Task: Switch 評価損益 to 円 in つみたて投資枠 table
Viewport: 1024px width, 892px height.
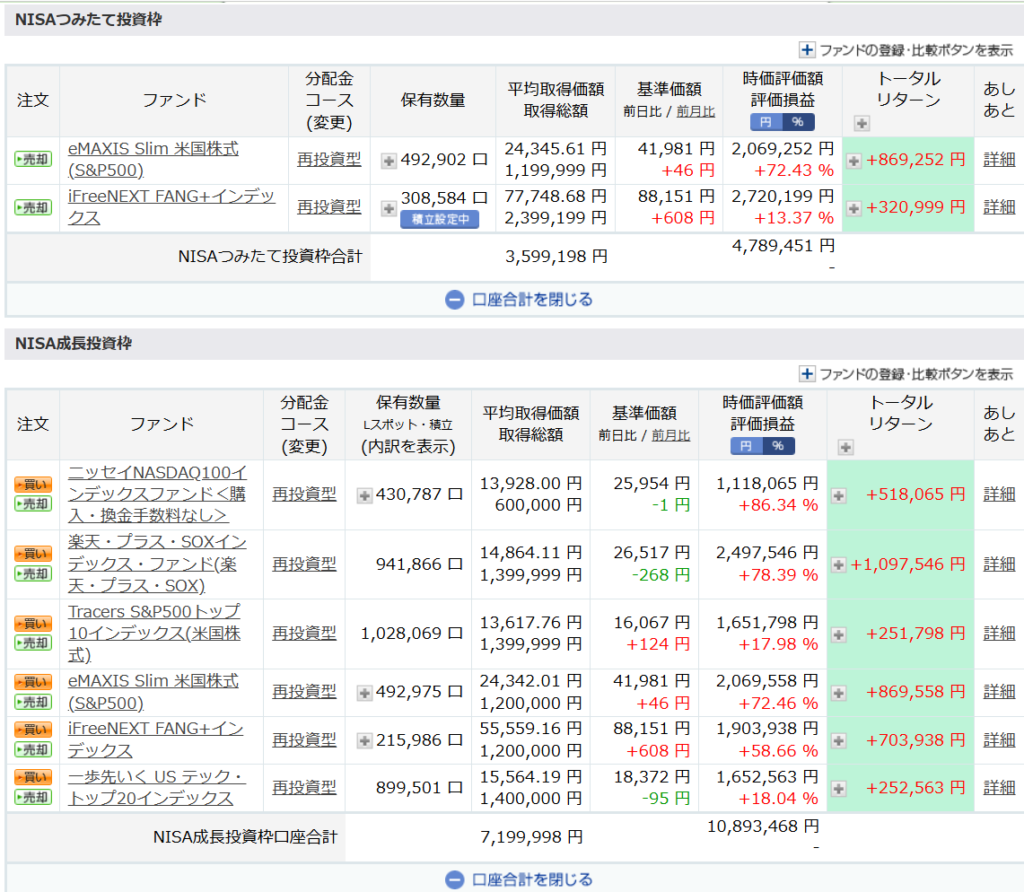Action: tap(766, 122)
